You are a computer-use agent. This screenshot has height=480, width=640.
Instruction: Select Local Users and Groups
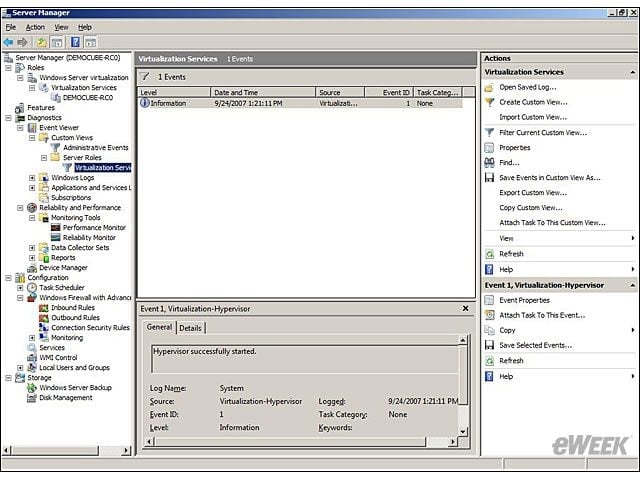74,368
